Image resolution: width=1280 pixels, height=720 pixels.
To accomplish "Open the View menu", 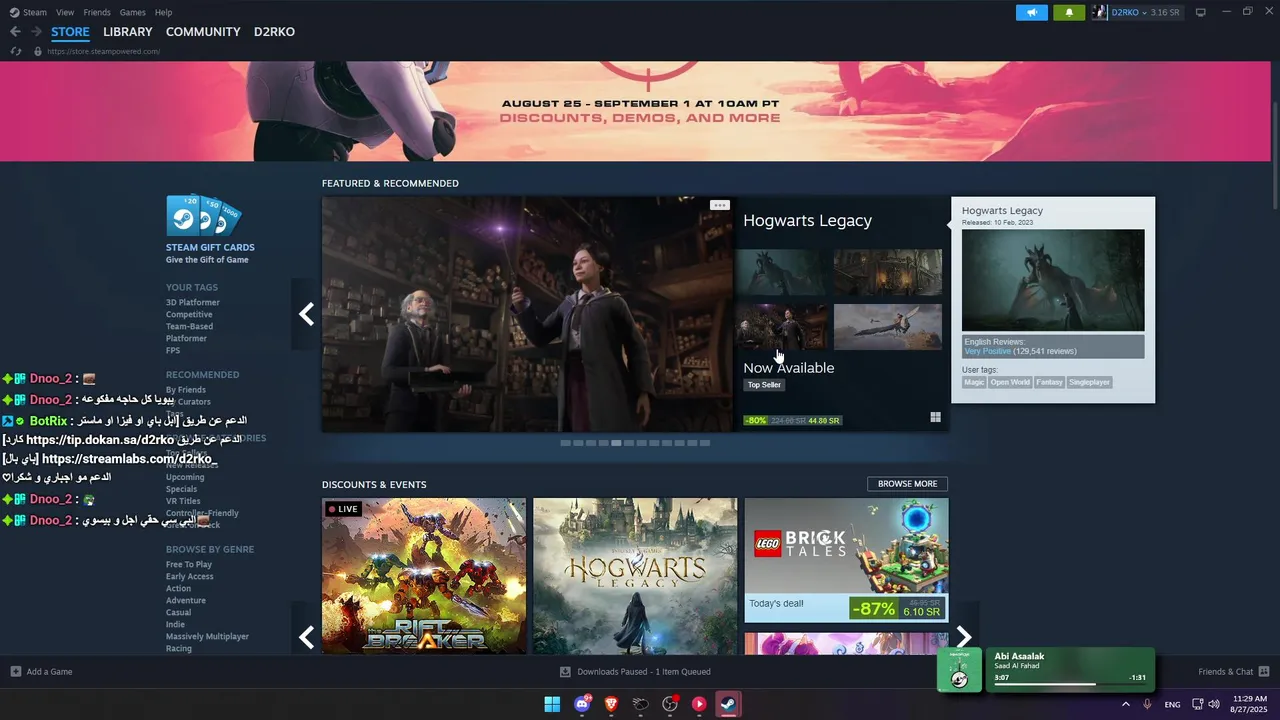I will point(65,12).
